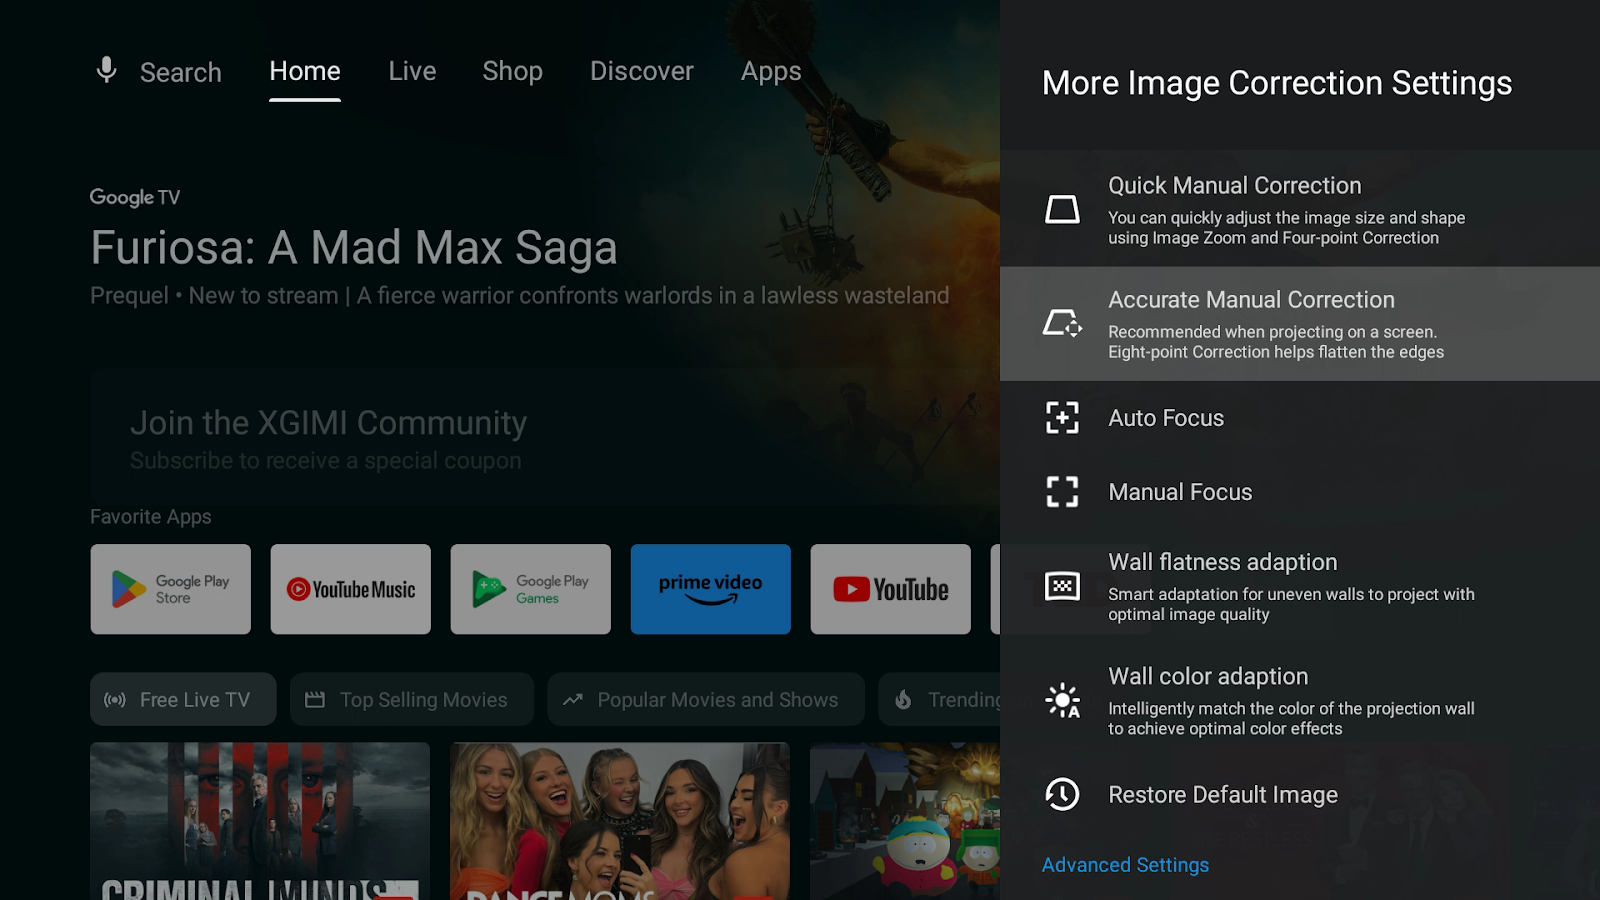Open Advanced Settings link
Viewport: 1600px width, 900px height.
[x=1125, y=865]
